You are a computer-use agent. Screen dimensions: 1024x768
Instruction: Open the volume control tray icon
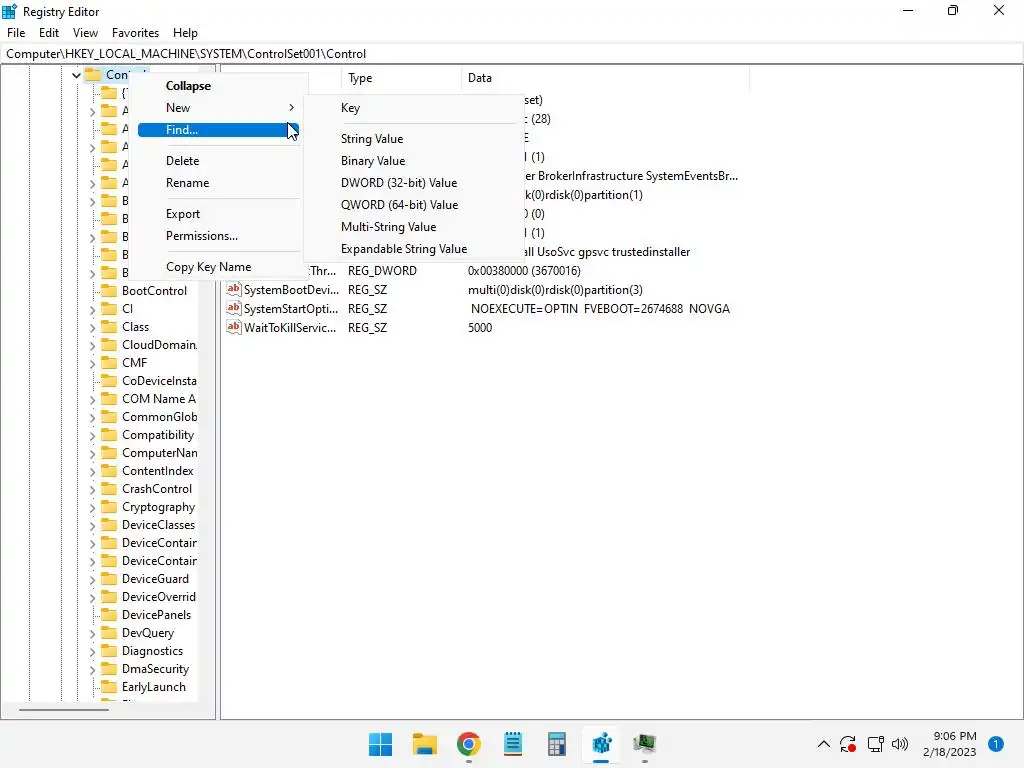pyautogui.click(x=900, y=744)
